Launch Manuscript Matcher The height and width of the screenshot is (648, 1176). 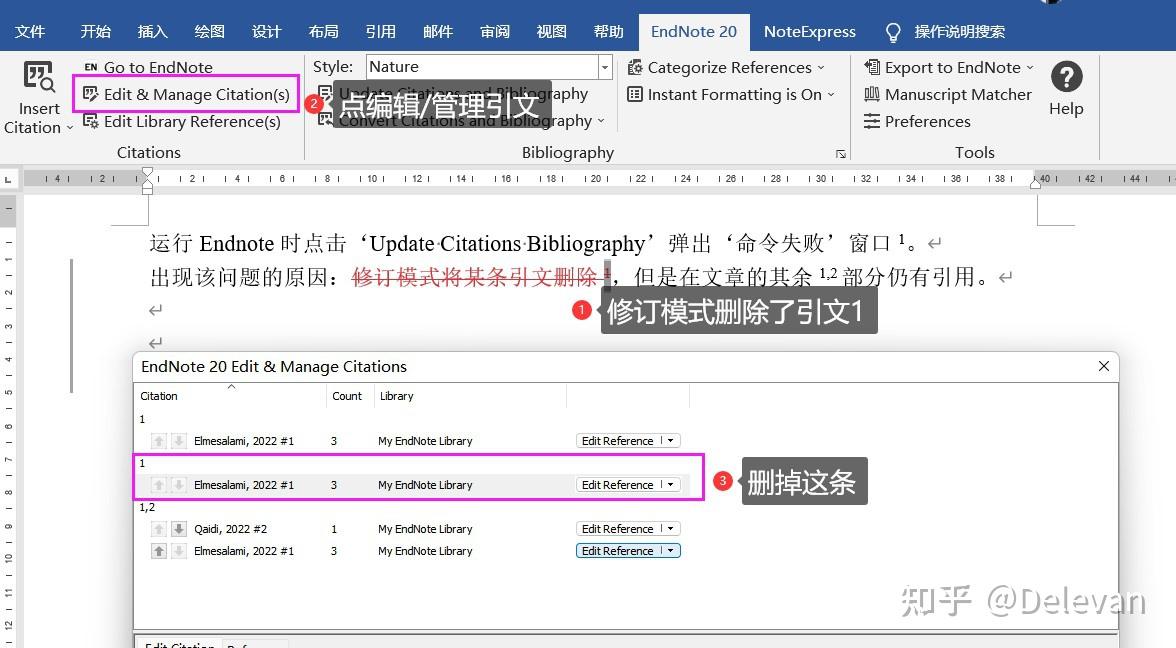click(947, 94)
